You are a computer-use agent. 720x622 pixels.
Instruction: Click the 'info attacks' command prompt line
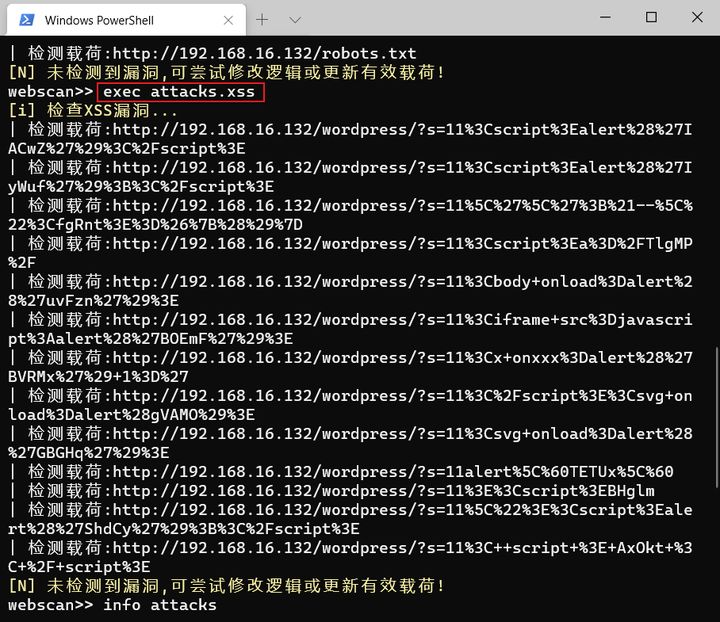pos(112,605)
